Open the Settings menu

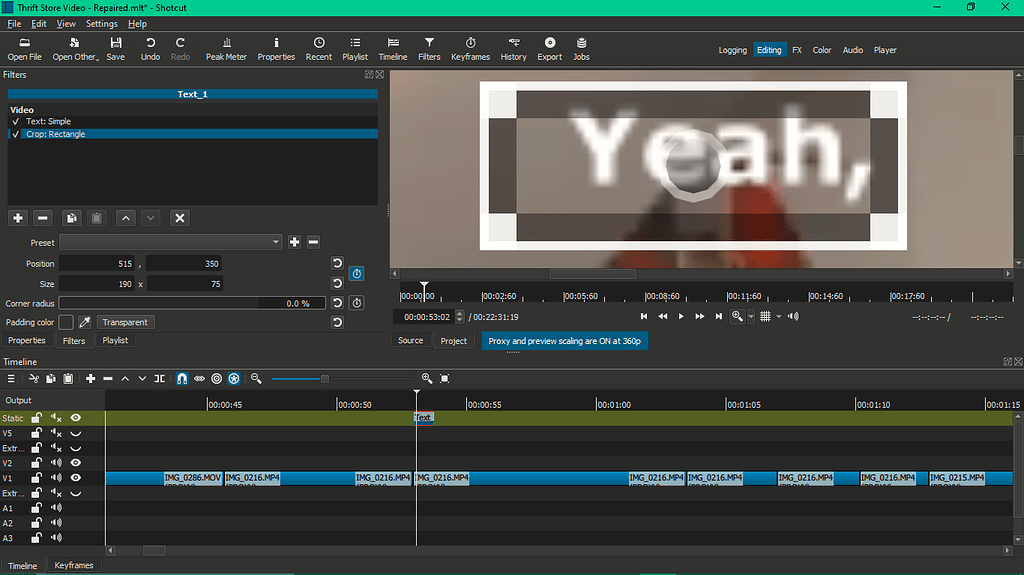coord(101,23)
